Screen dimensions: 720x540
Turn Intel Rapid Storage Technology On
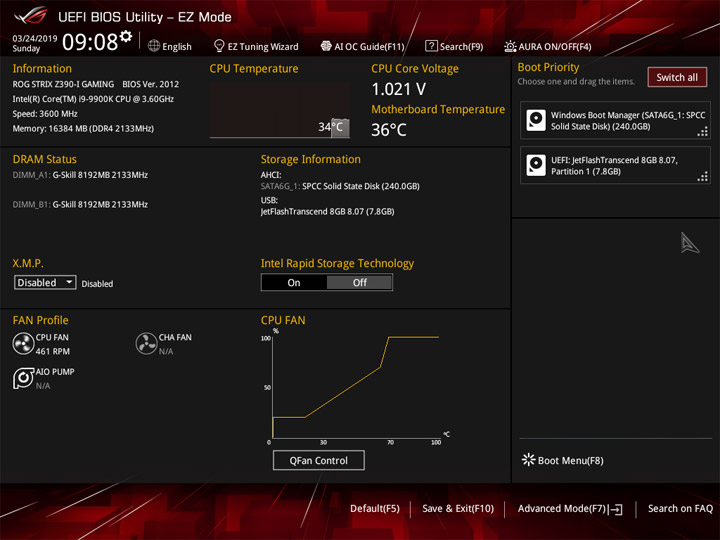tap(294, 282)
